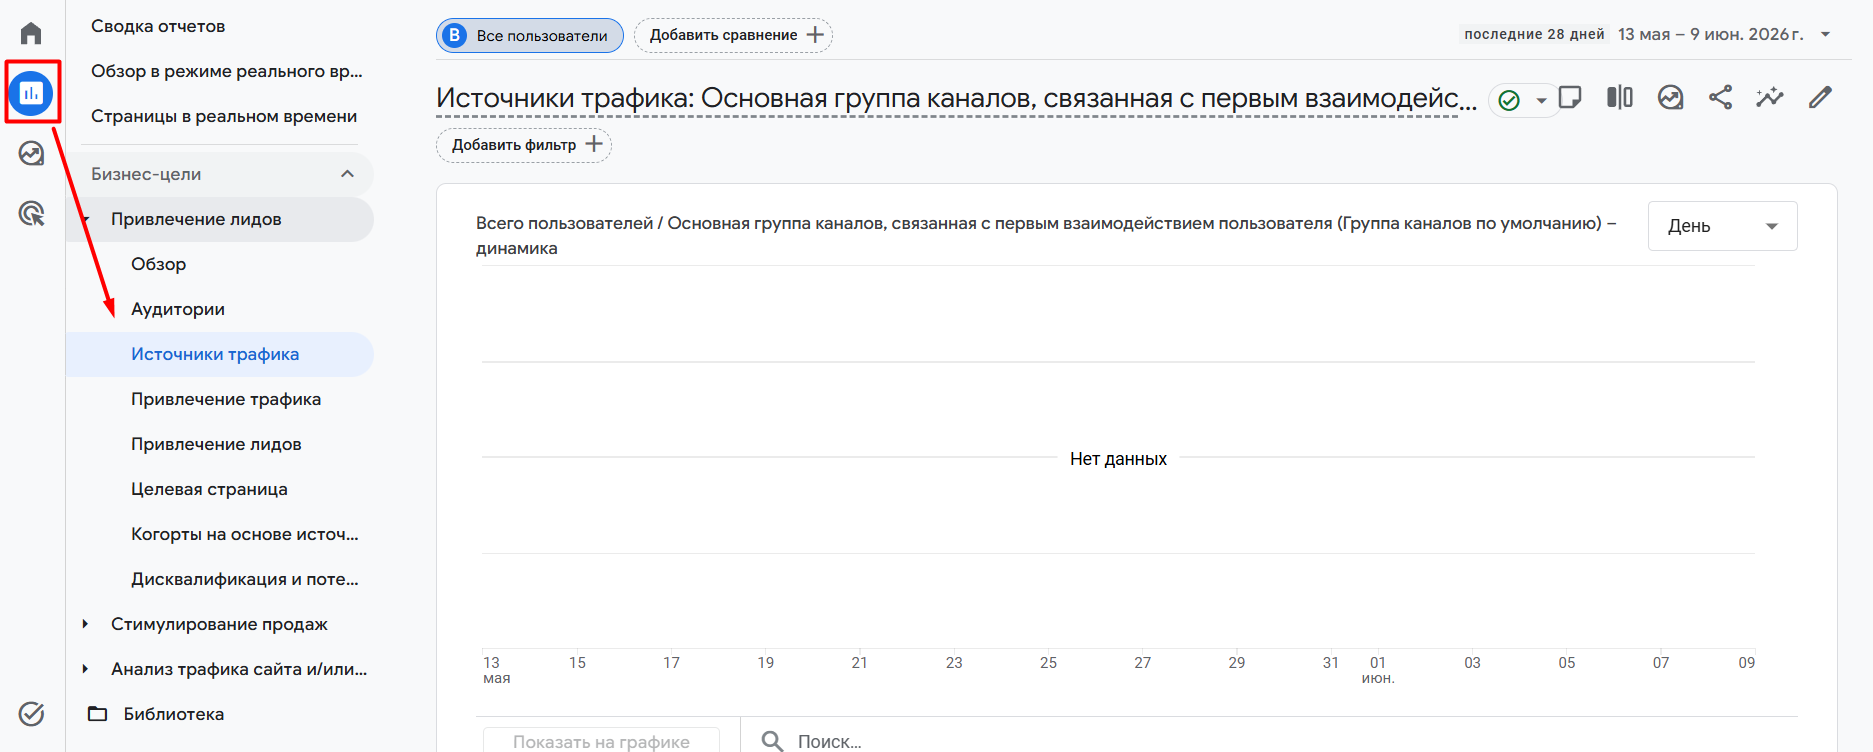Click the Анализ трафика сайта и/или... label

tap(239, 669)
